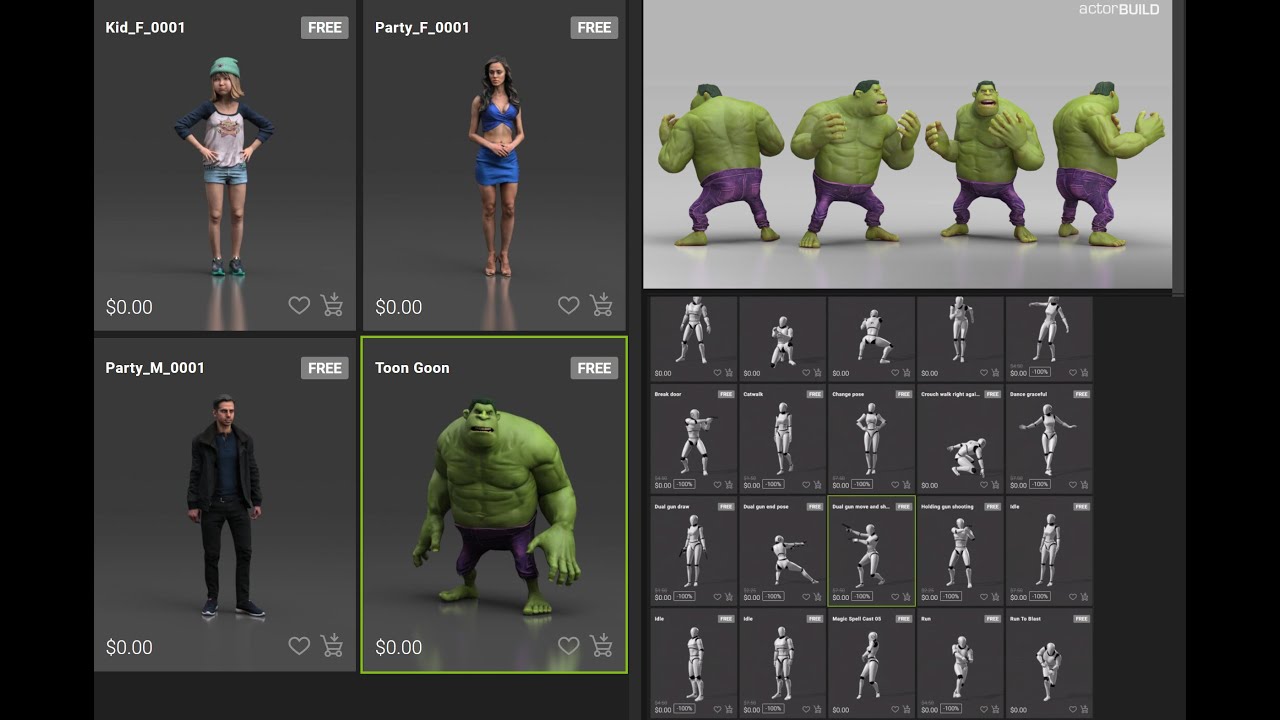Viewport: 1280px width, 720px height.
Task: Click FREE badge on Party_F_0001 card
Action: click(x=594, y=28)
